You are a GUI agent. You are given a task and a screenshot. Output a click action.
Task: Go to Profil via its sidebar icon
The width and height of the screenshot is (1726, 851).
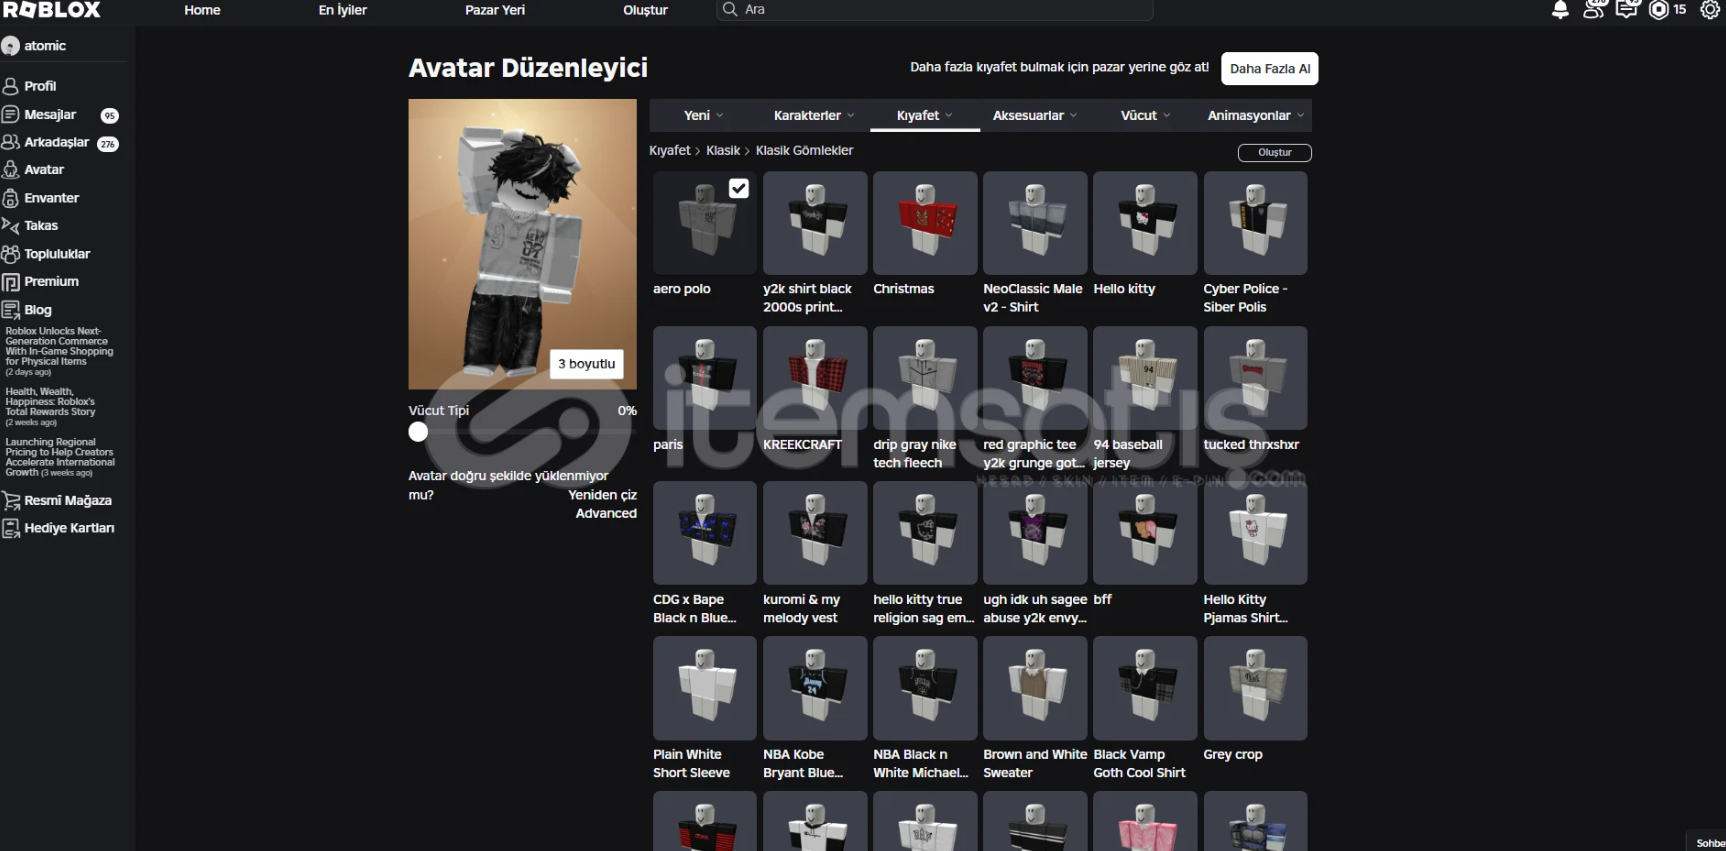tap(11, 86)
